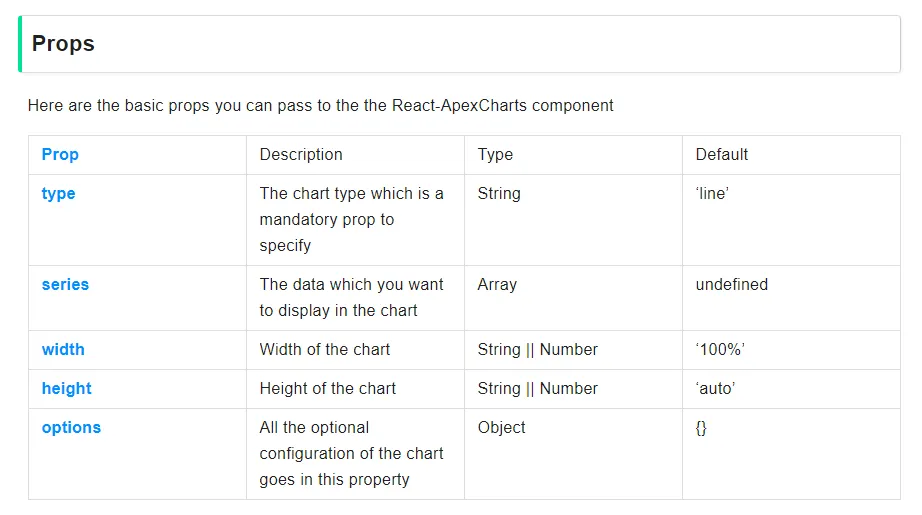Click the 'Height of the chart' cell
This screenshot has height=515, width=922.
(328, 389)
